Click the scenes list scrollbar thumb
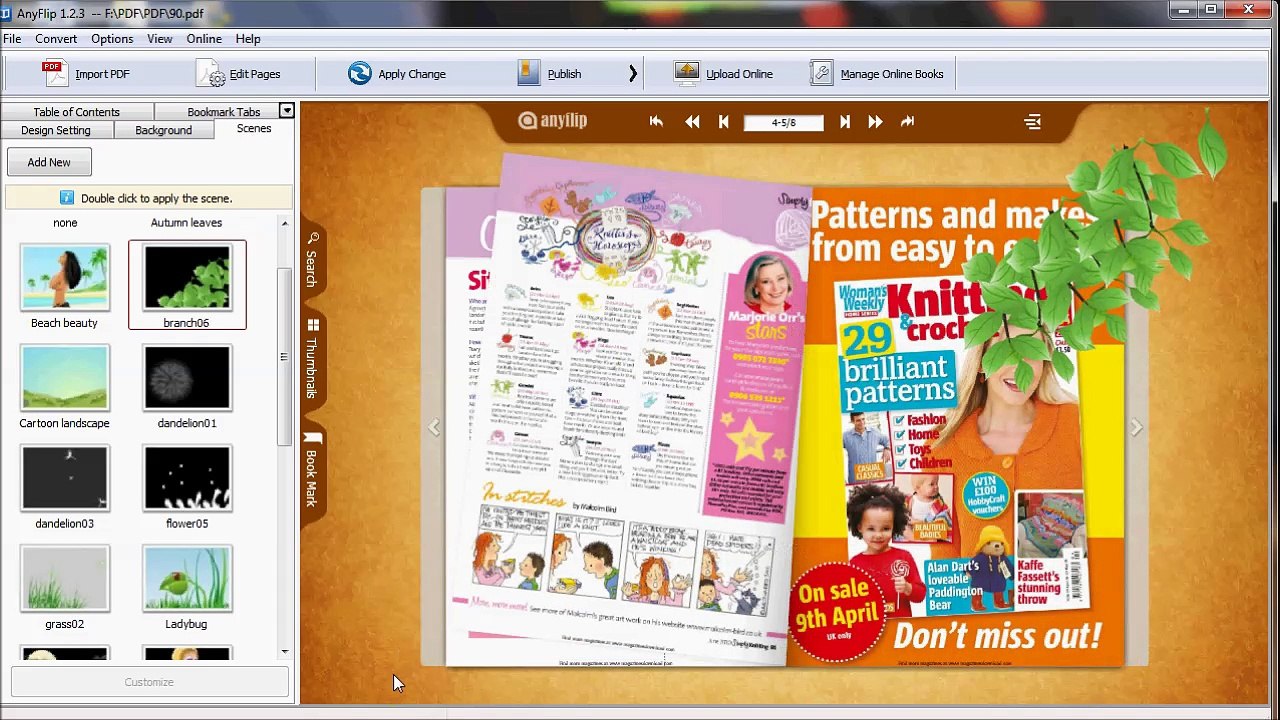Image resolution: width=1280 pixels, height=720 pixels. pyautogui.click(x=285, y=357)
